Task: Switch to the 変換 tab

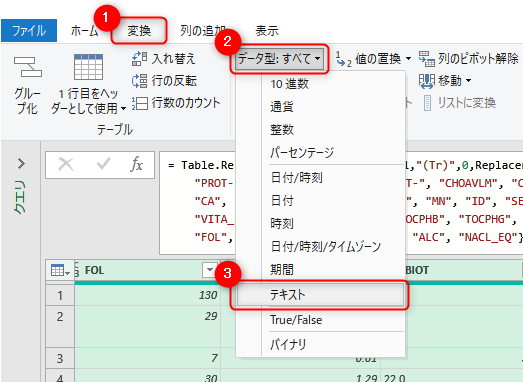Action: [x=139, y=31]
